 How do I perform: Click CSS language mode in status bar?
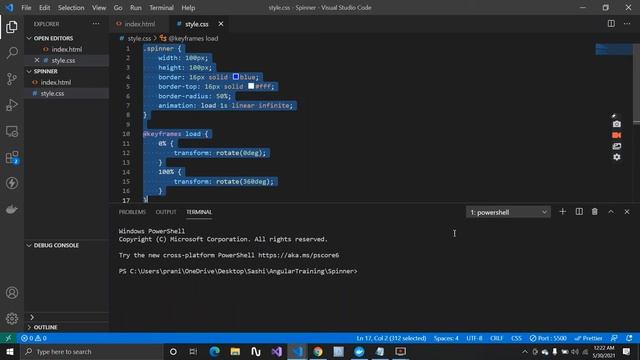pos(516,338)
